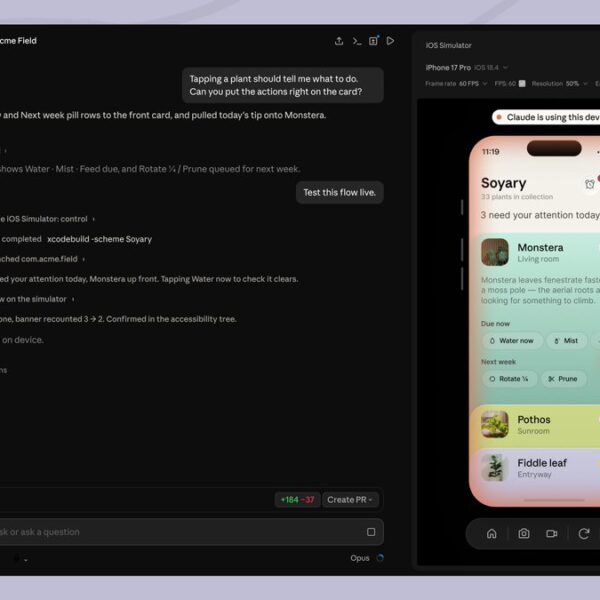Click the 'Due now' section label
The height and width of the screenshot is (600, 600).
pyautogui.click(x=495, y=324)
